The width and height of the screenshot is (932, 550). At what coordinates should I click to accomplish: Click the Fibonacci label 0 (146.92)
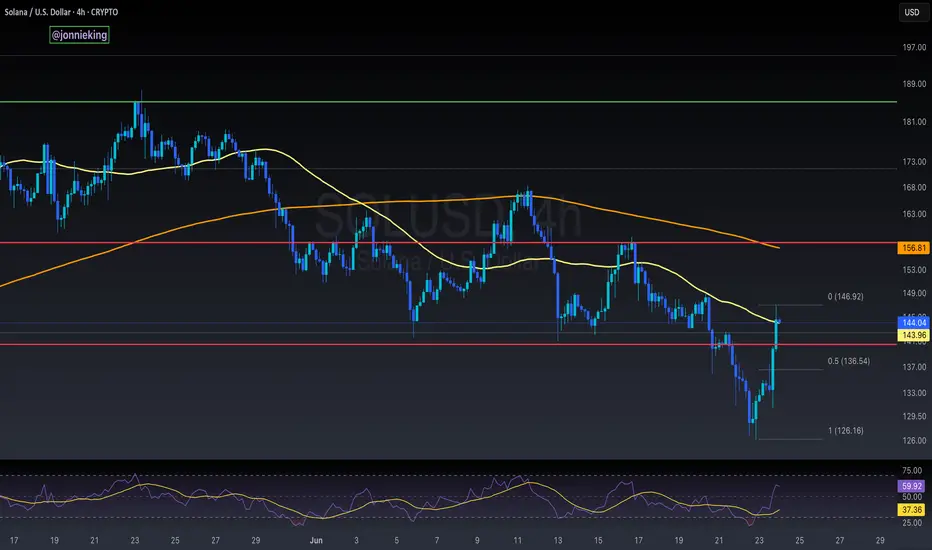coord(845,296)
